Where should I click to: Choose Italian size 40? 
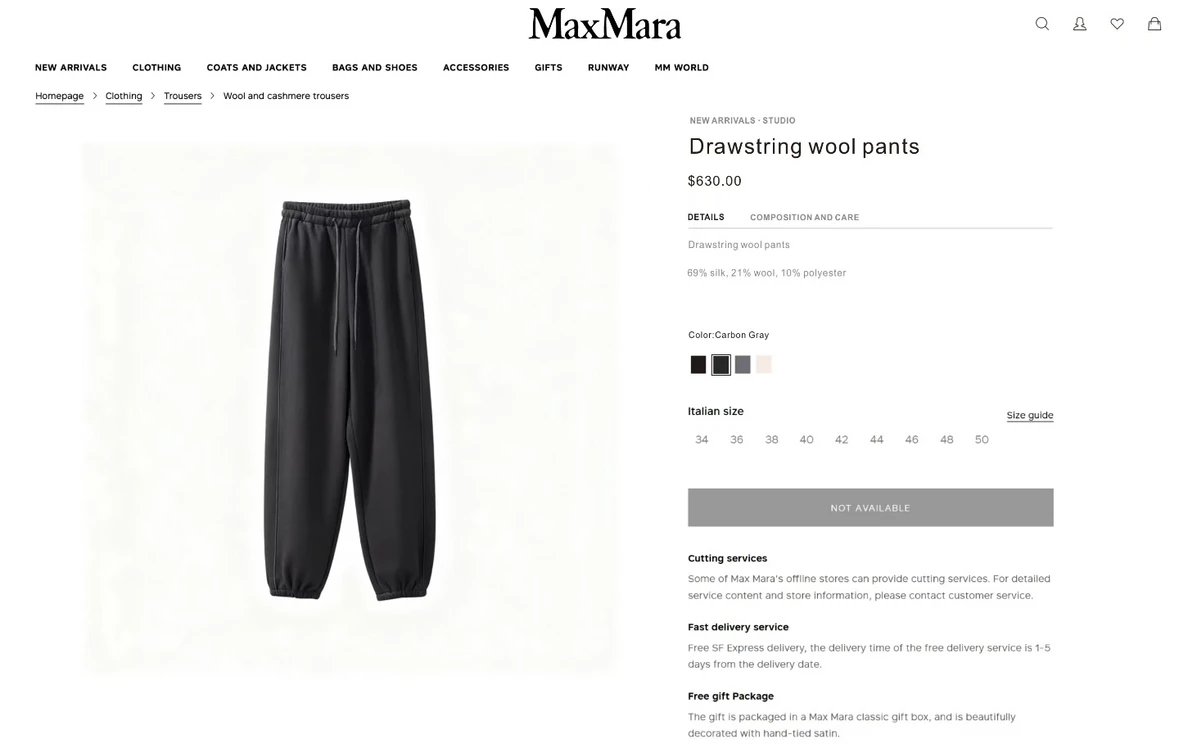[807, 440]
